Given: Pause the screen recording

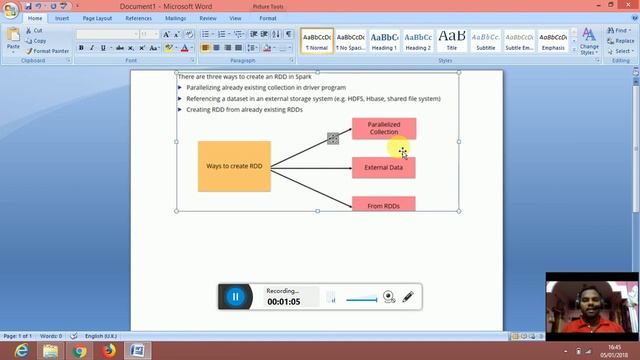Looking at the screenshot, I should click(236, 297).
